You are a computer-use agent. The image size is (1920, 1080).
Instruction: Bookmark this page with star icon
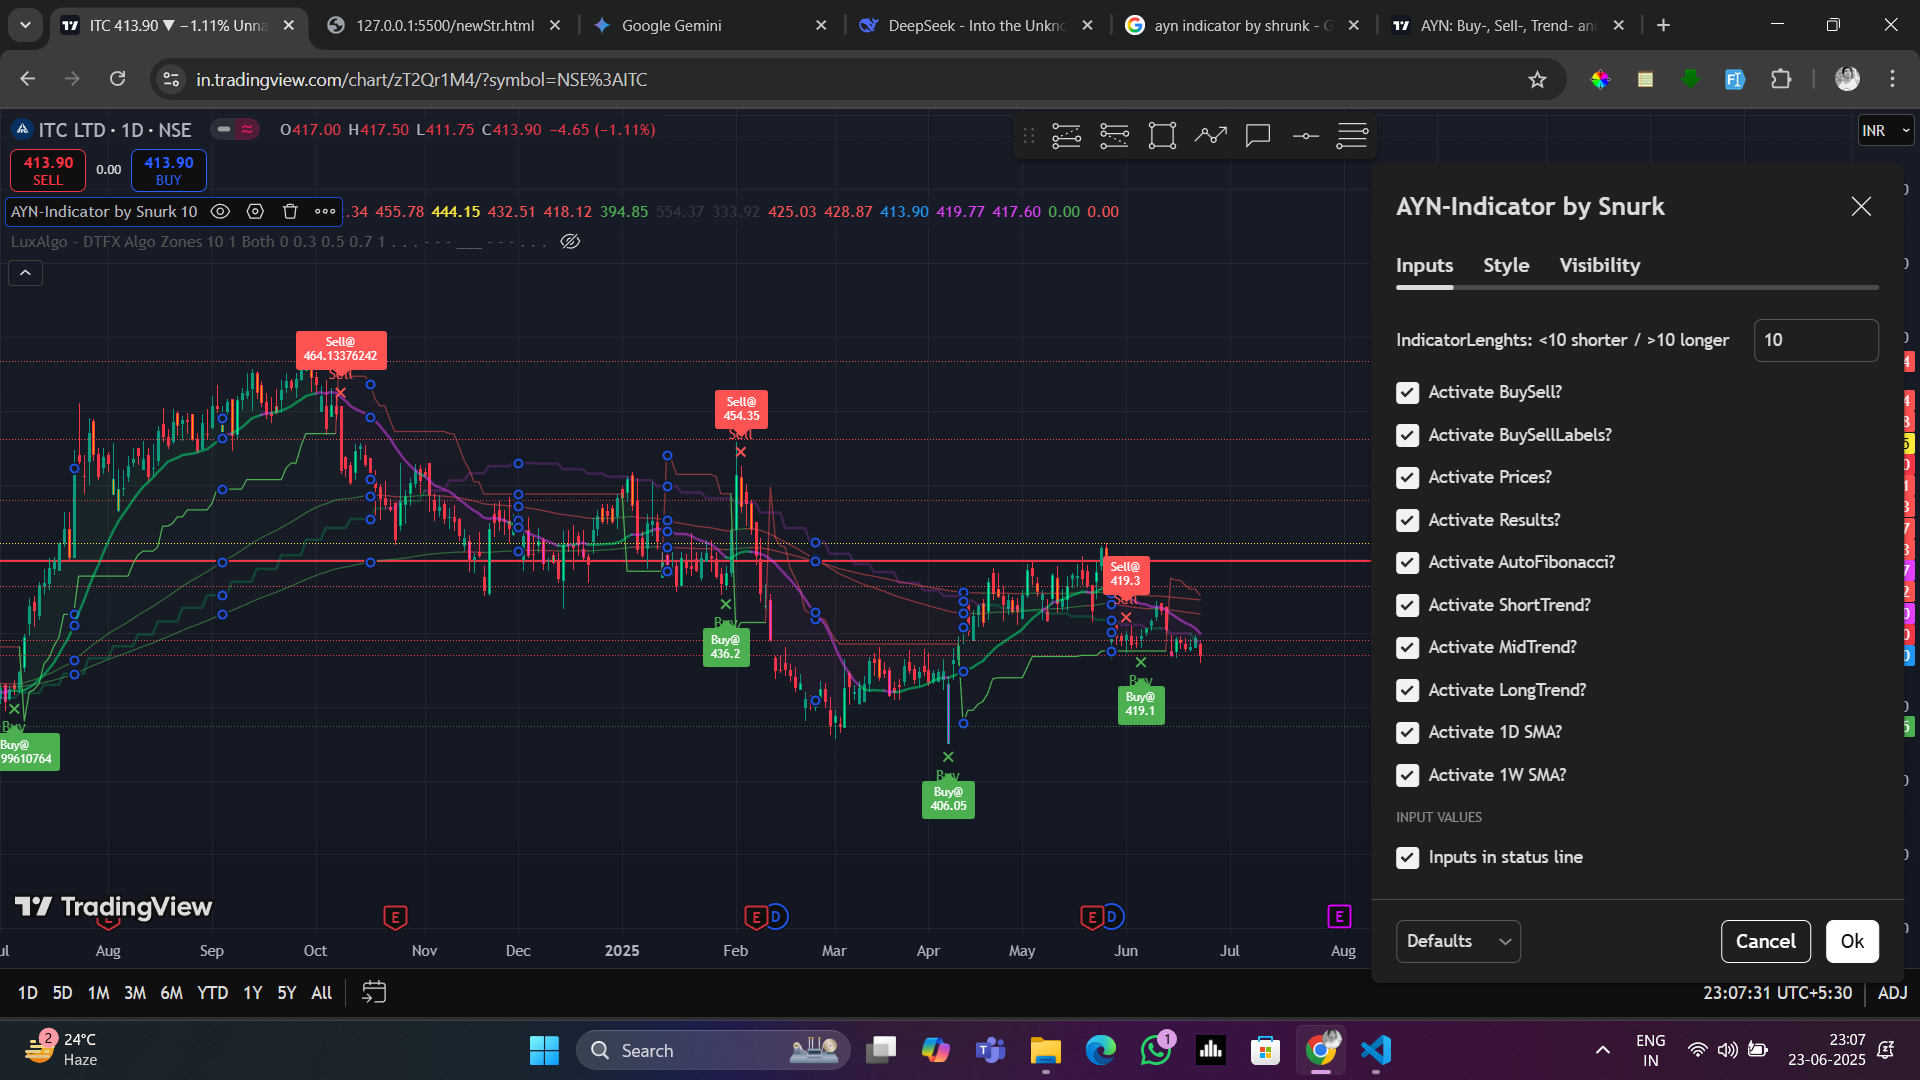pyautogui.click(x=1537, y=79)
